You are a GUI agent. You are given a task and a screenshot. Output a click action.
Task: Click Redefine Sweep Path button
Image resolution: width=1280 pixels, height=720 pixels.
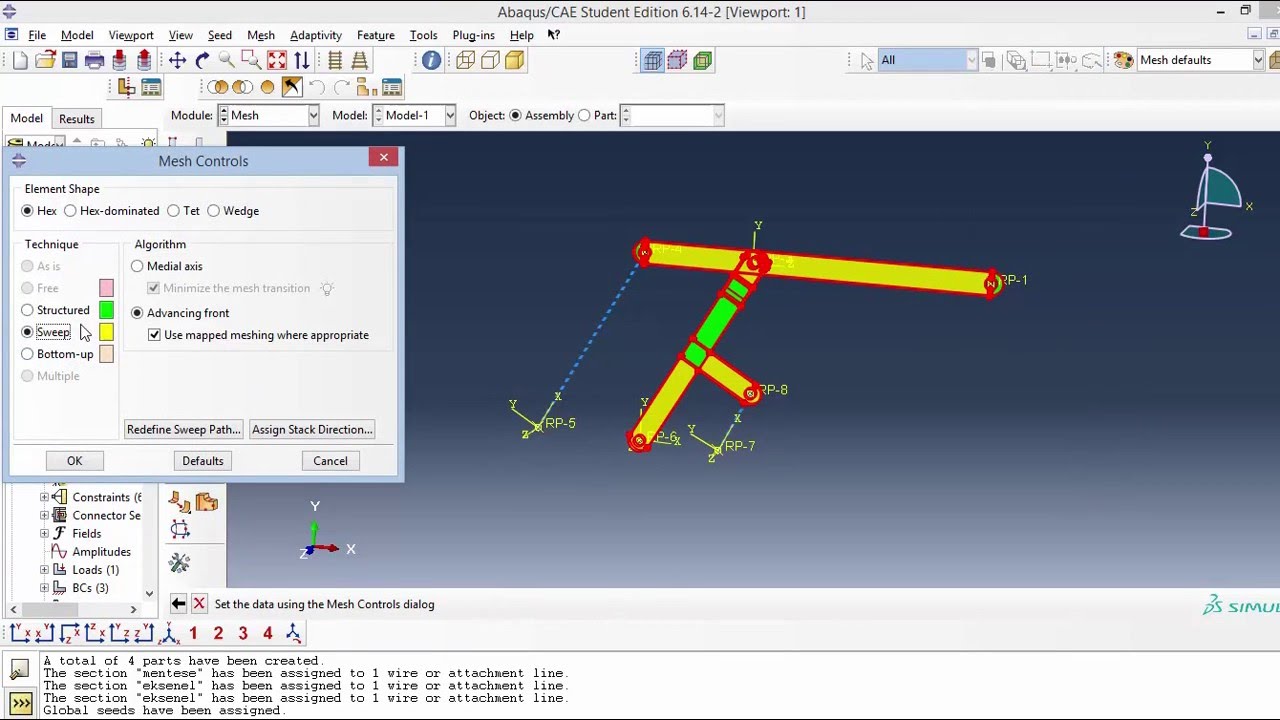pos(183,429)
